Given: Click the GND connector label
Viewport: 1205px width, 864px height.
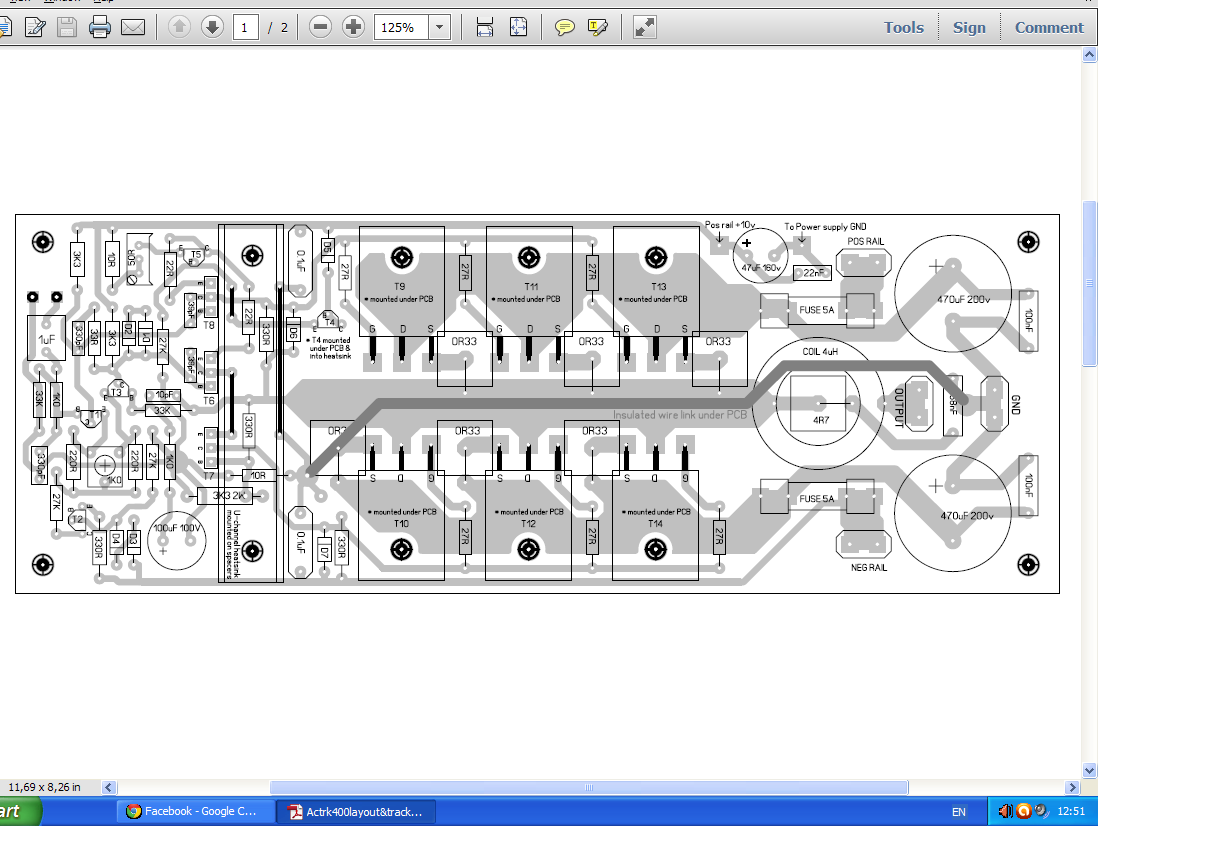Looking at the screenshot, I should tap(1016, 406).
